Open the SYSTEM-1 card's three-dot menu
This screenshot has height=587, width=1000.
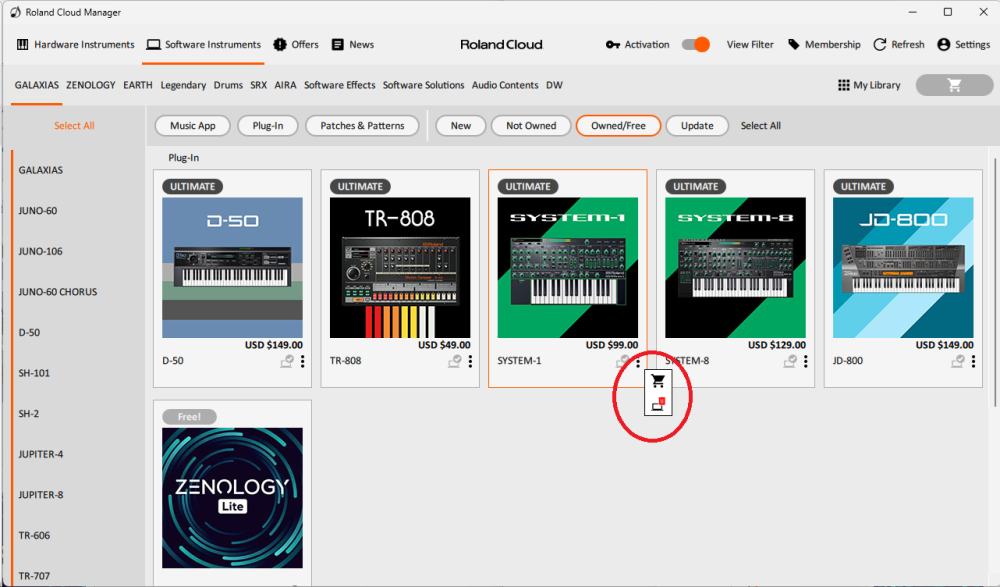pyautogui.click(x=638, y=362)
